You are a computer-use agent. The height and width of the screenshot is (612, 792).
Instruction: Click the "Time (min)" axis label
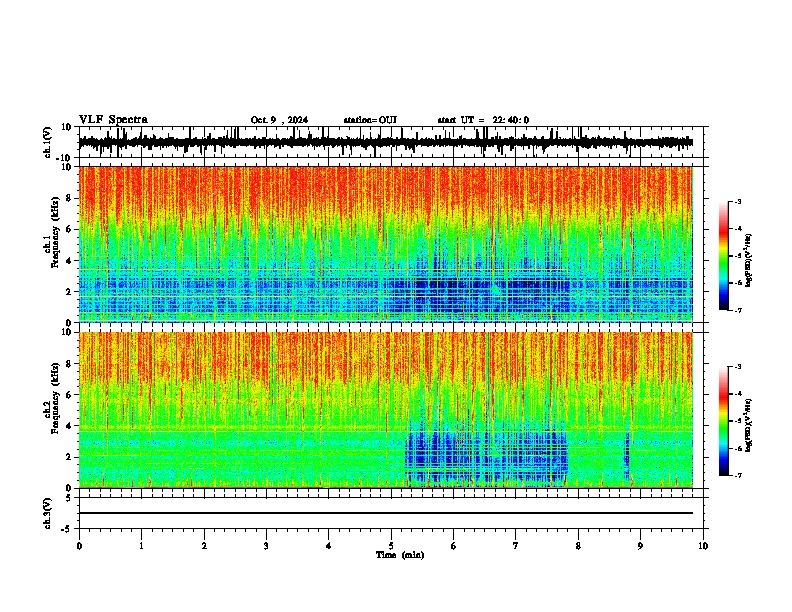pos(400,555)
